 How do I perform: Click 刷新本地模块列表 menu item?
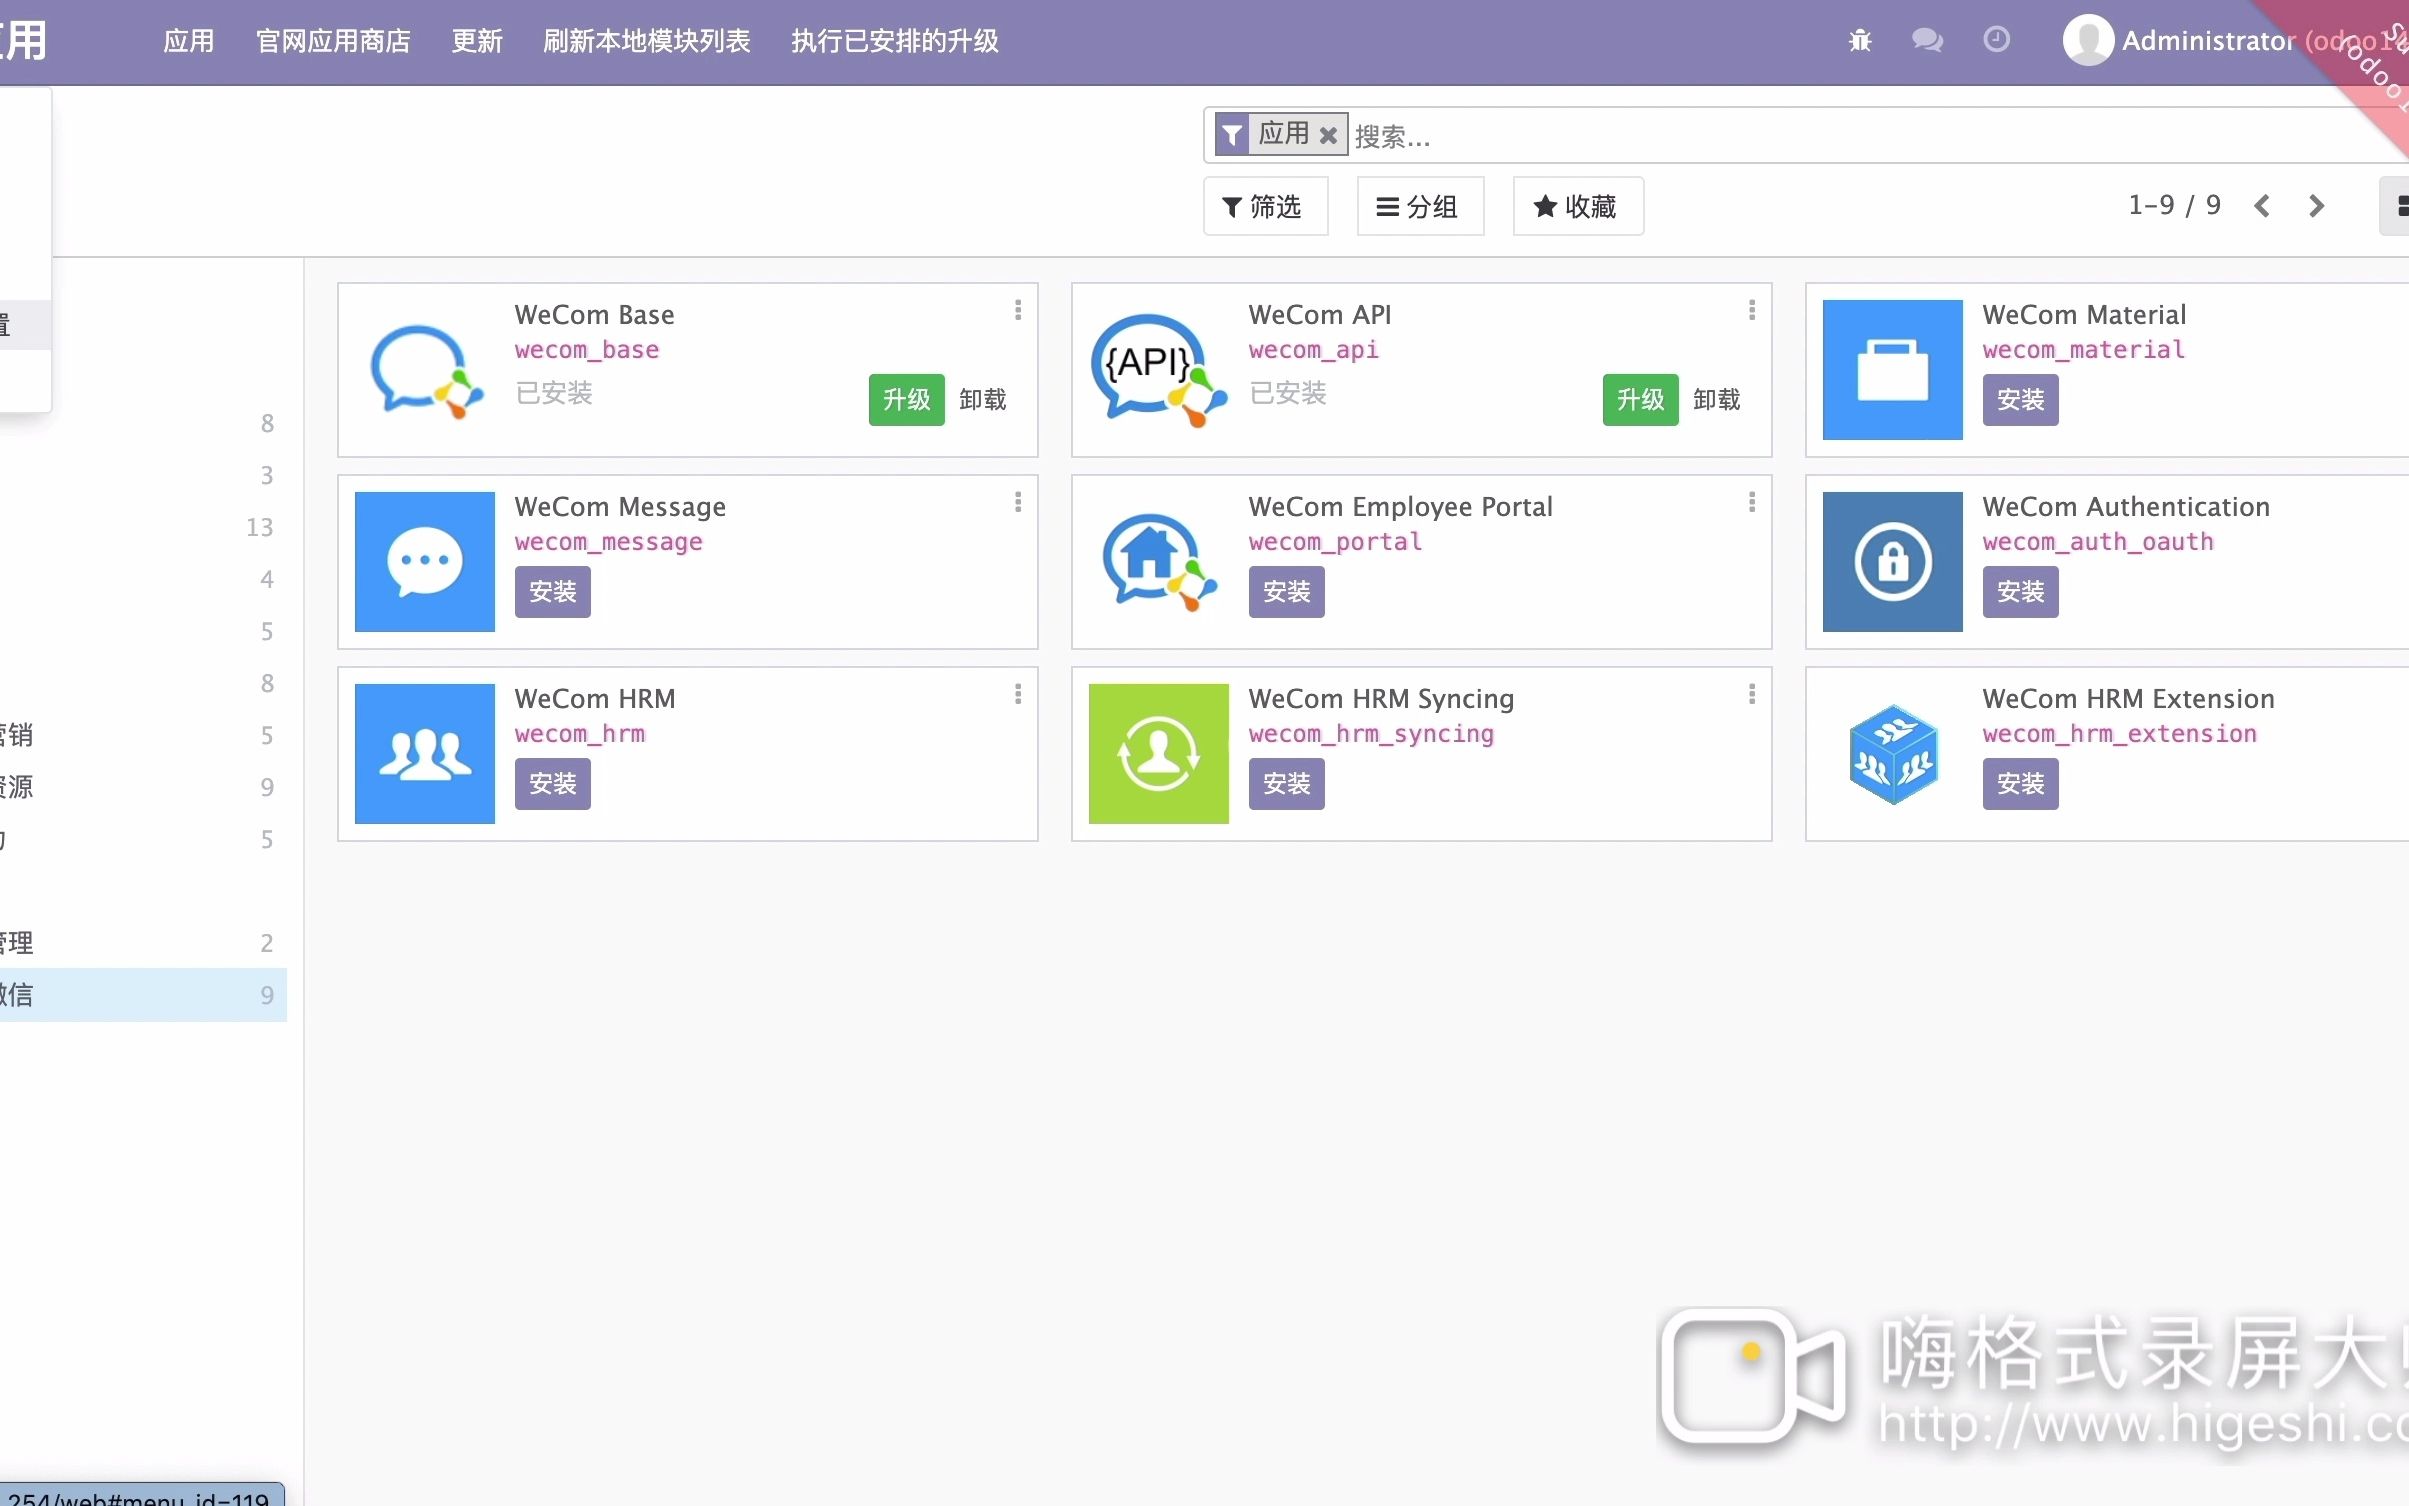tap(647, 41)
